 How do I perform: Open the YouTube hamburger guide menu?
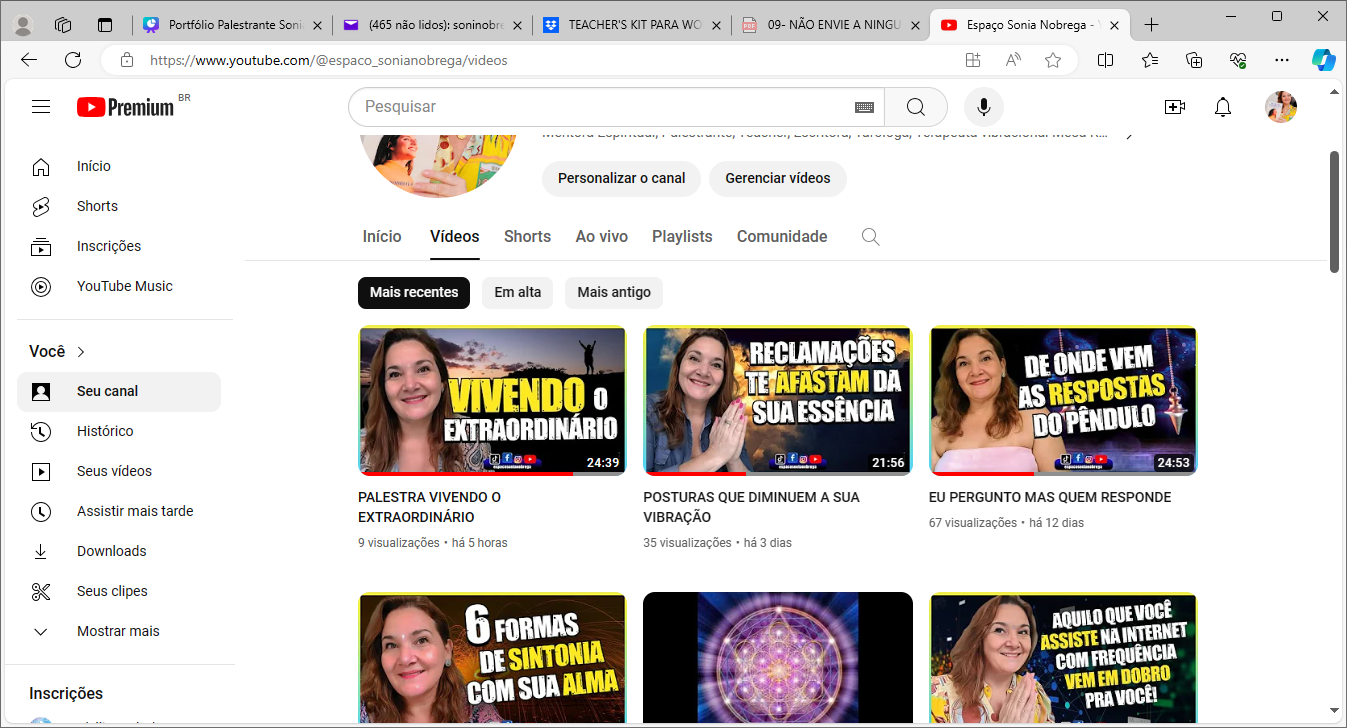coord(41,107)
